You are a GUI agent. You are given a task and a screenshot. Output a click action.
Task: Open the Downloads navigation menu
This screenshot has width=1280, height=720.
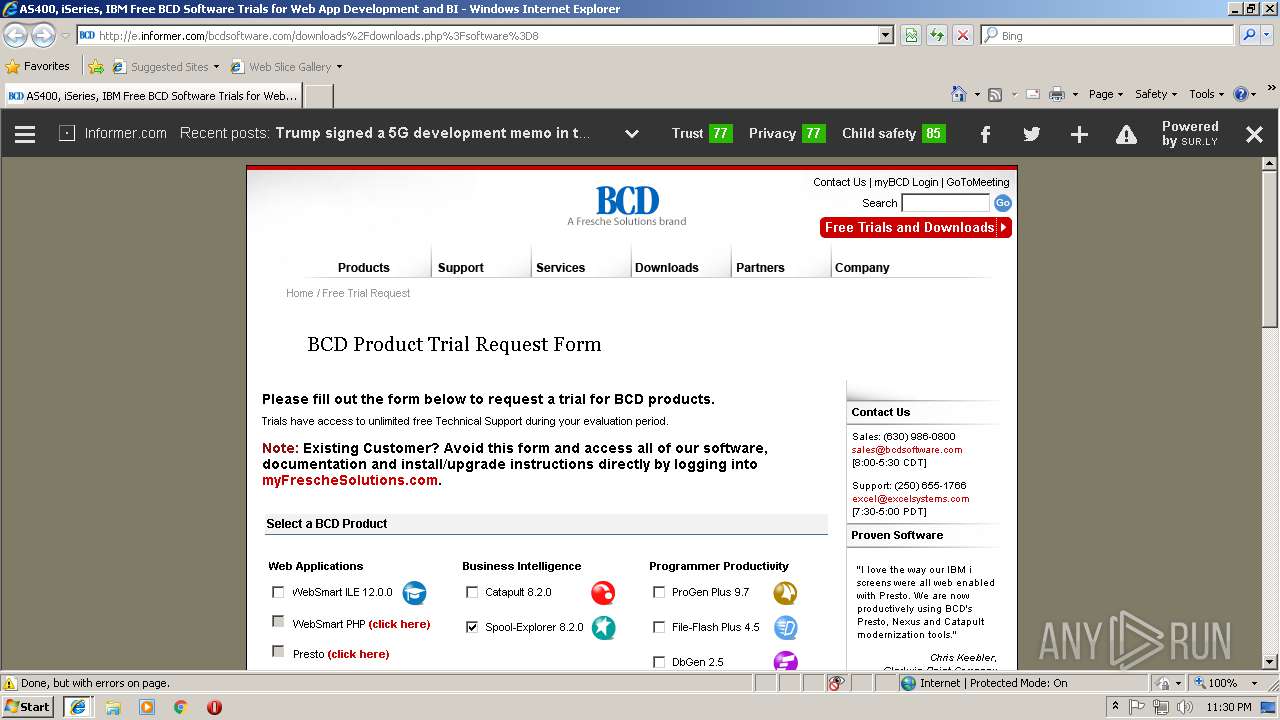point(666,267)
